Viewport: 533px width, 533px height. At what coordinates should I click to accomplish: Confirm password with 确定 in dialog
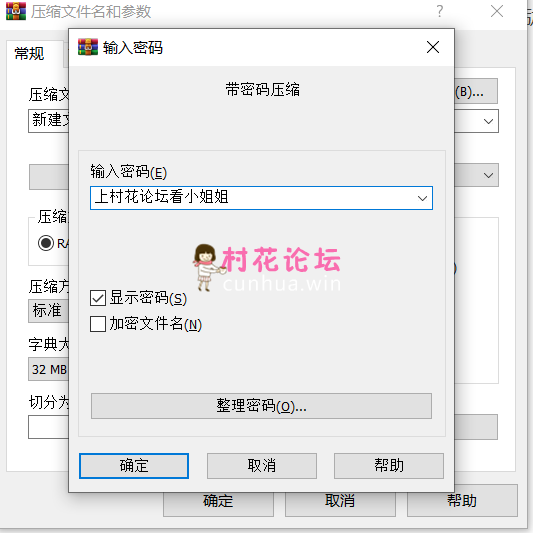[134, 466]
